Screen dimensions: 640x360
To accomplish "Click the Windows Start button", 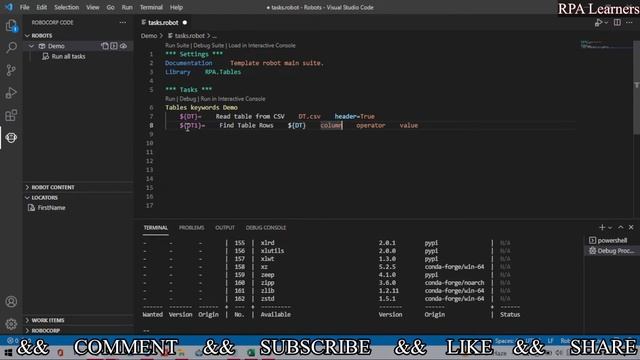I will (x=8, y=352).
